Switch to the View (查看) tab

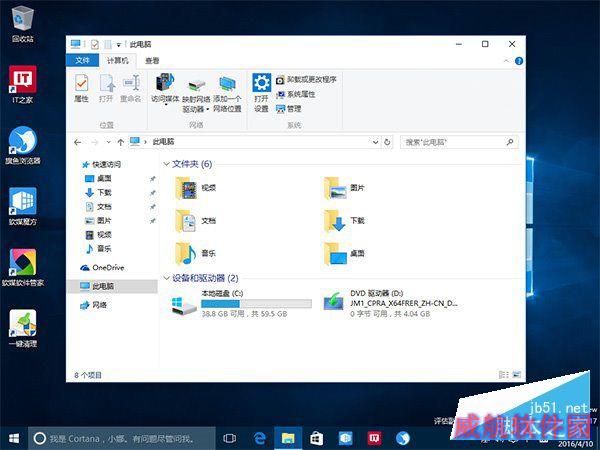pyautogui.click(x=152, y=60)
